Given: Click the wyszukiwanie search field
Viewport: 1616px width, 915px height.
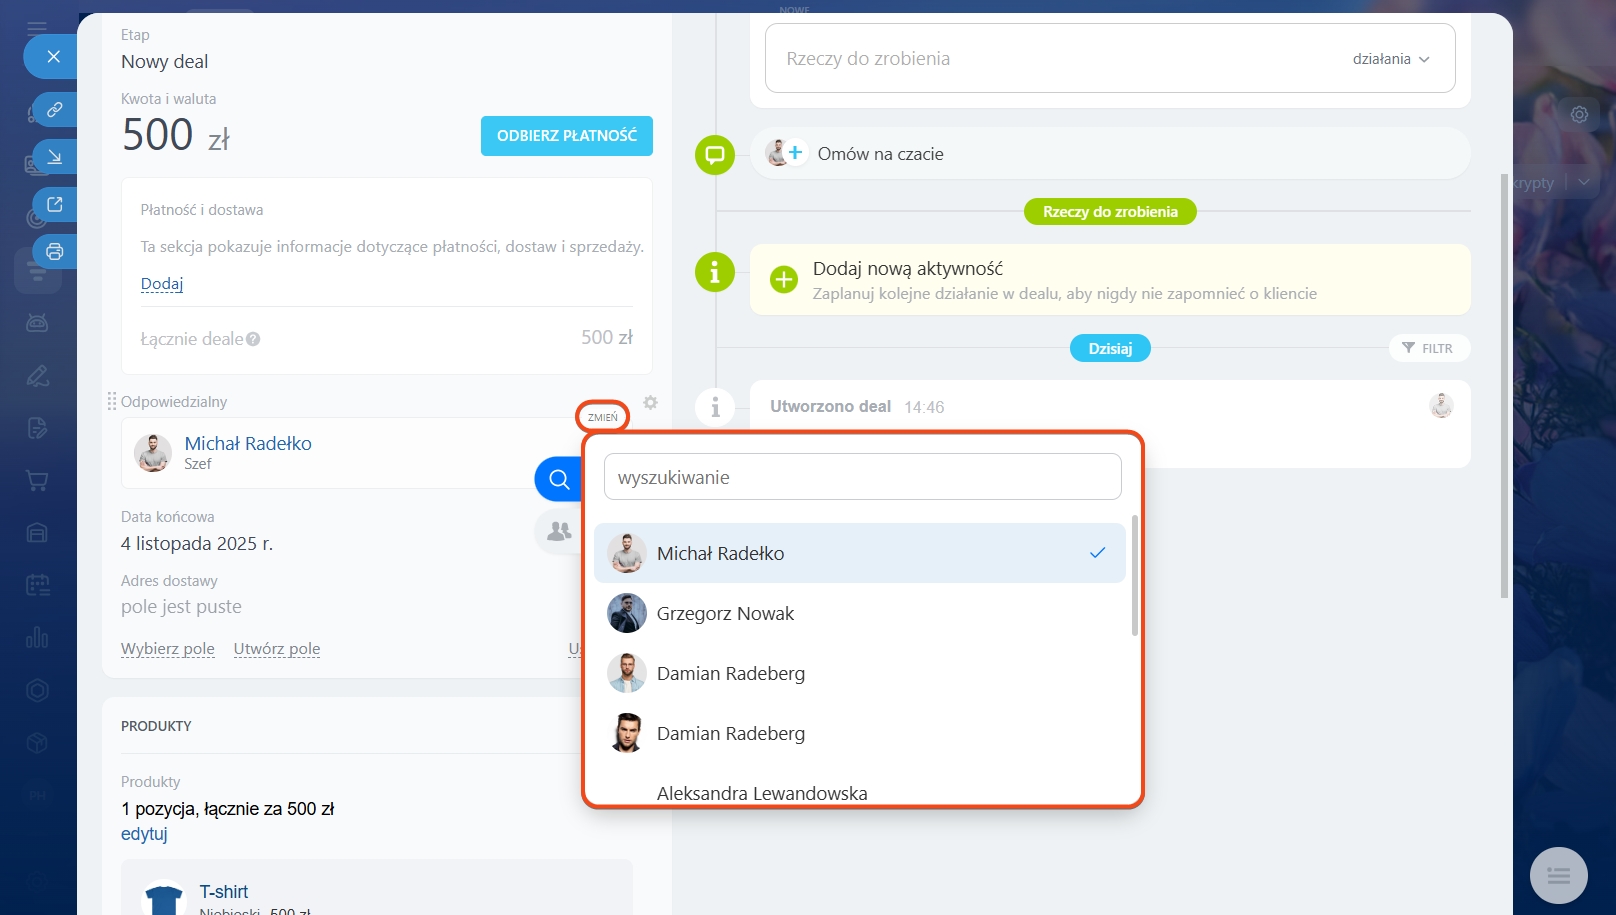Looking at the screenshot, I should [862, 477].
